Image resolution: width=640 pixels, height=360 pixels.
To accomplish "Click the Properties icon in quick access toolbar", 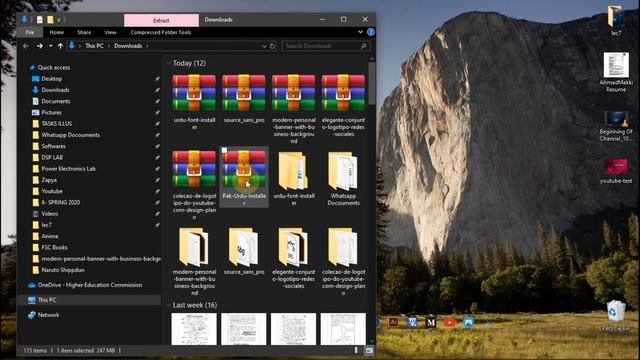I will tap(40, 20).
